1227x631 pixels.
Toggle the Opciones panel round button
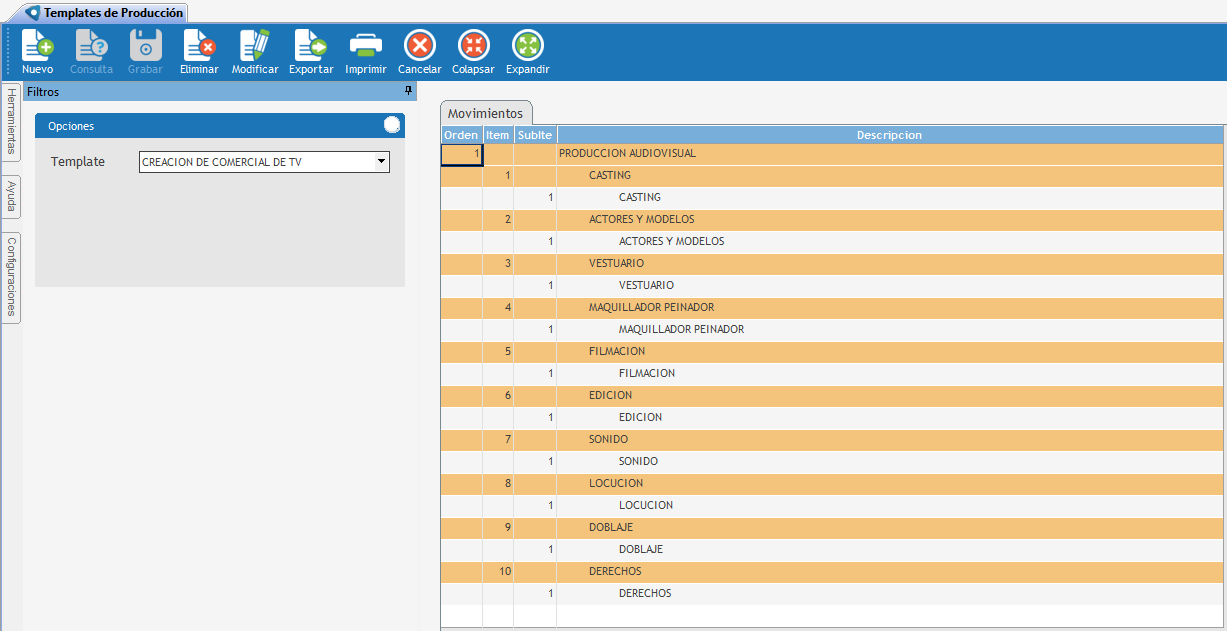(x=392, y=125)
